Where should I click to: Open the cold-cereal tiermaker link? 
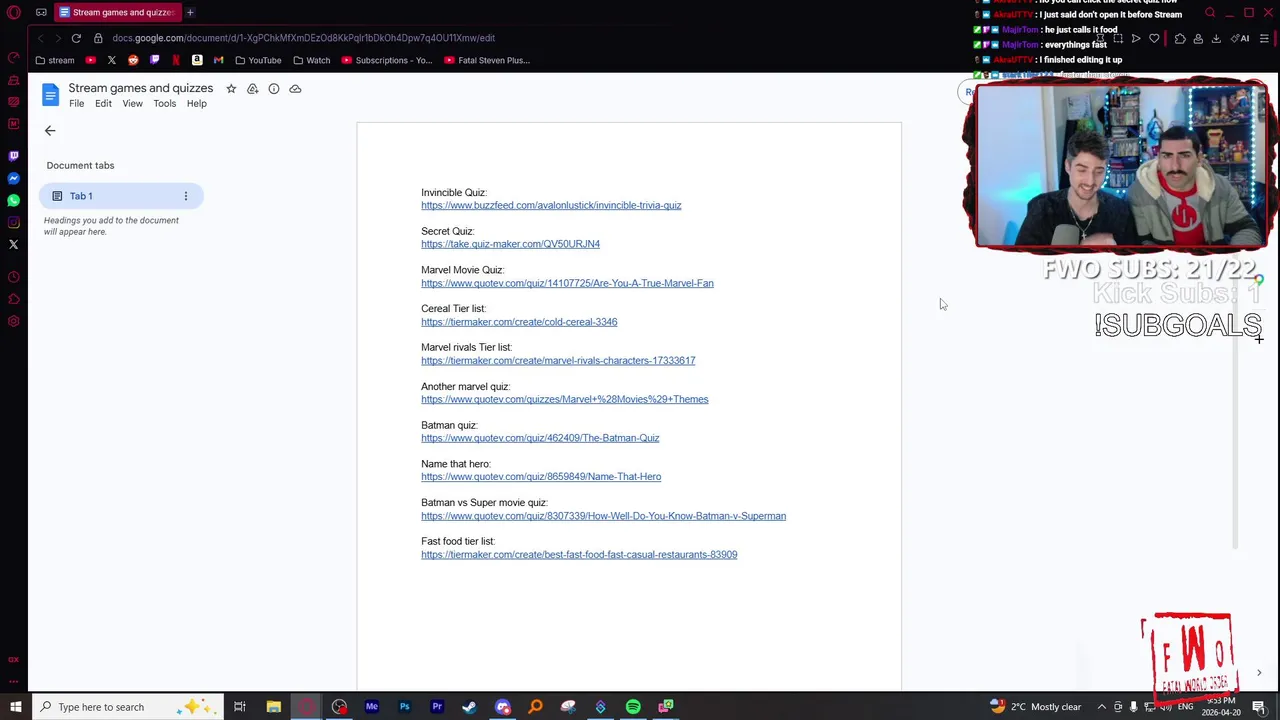pos(519,322)
